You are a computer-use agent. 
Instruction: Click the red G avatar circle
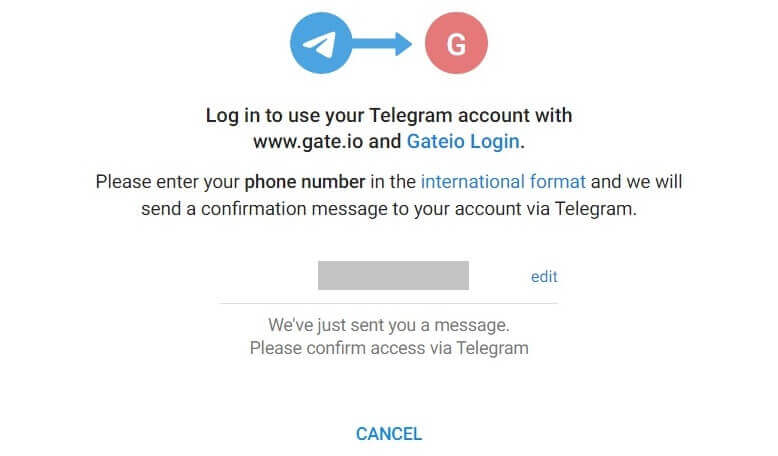tap(455, 43)
